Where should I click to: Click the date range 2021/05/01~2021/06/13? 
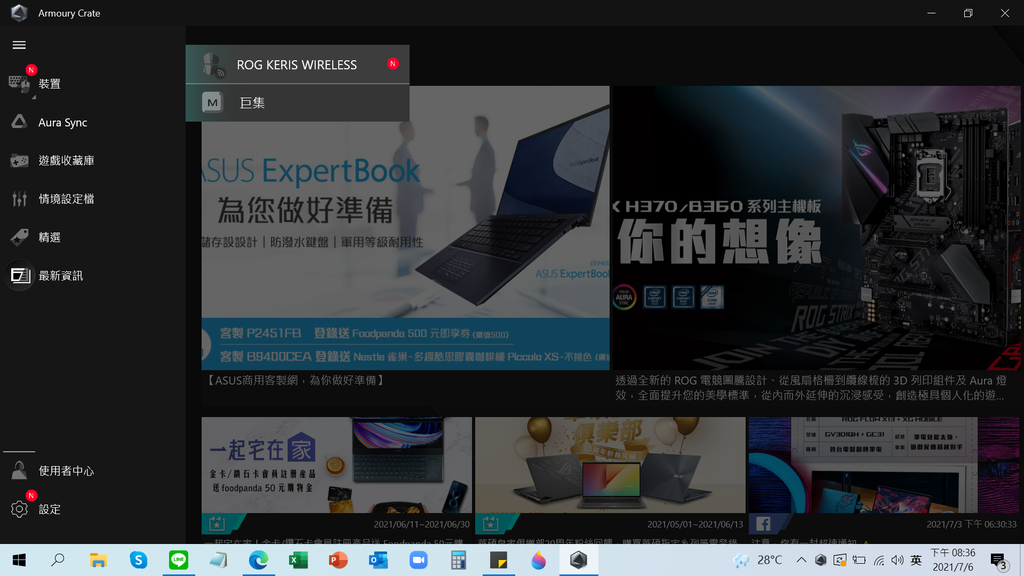695,524
